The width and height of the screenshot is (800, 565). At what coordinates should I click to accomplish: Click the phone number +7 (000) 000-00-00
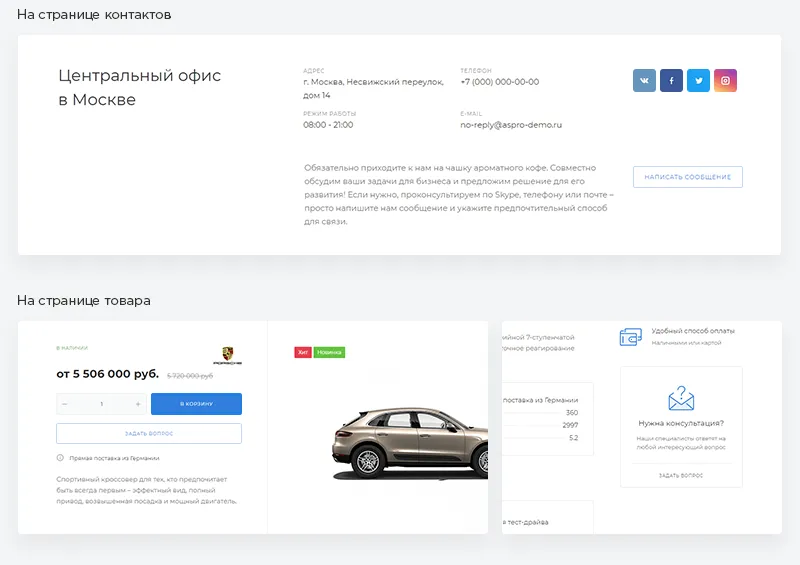[499, 82]
